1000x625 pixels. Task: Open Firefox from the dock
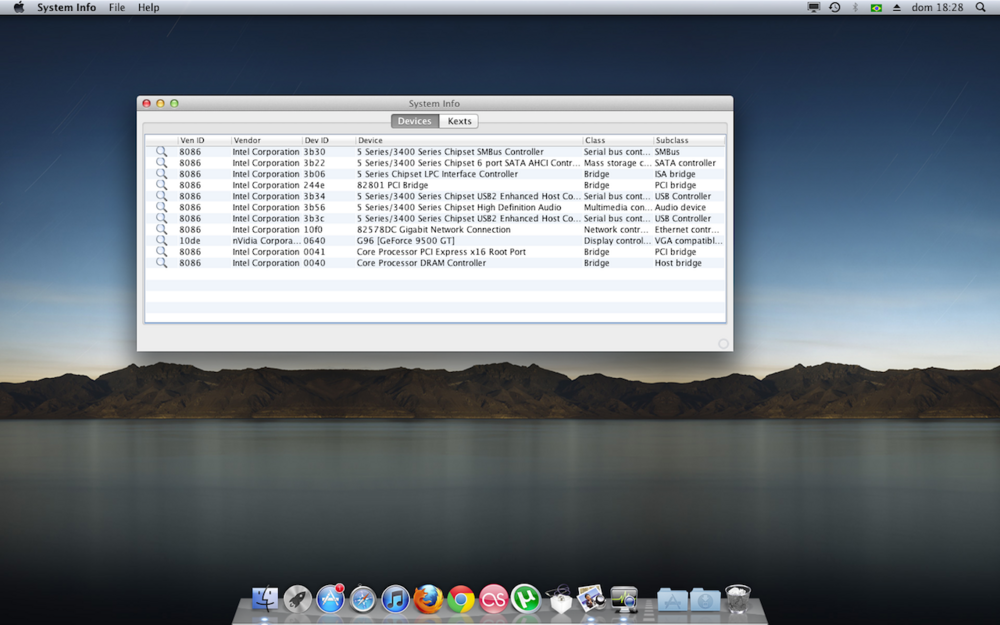point(428,599)
